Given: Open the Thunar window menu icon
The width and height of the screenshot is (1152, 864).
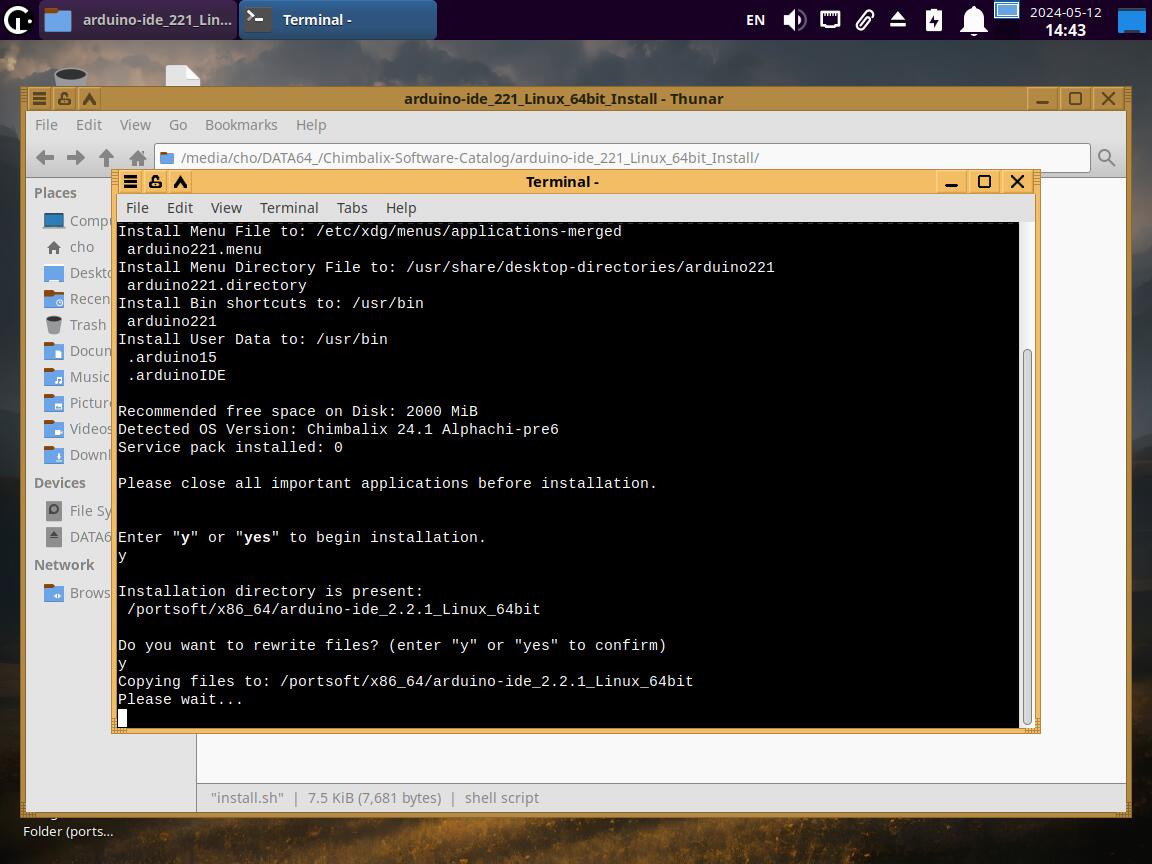Looking at the screenshot, I should [x=40, y=98].
